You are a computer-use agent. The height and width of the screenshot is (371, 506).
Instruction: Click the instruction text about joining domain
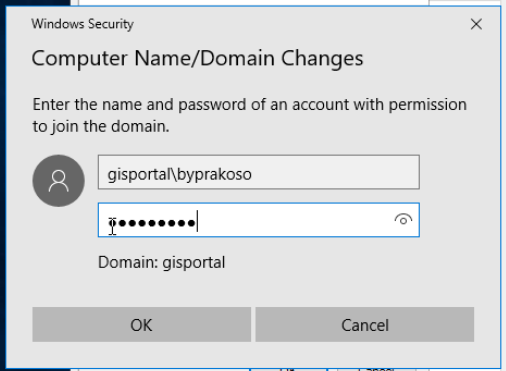[249, 115]
